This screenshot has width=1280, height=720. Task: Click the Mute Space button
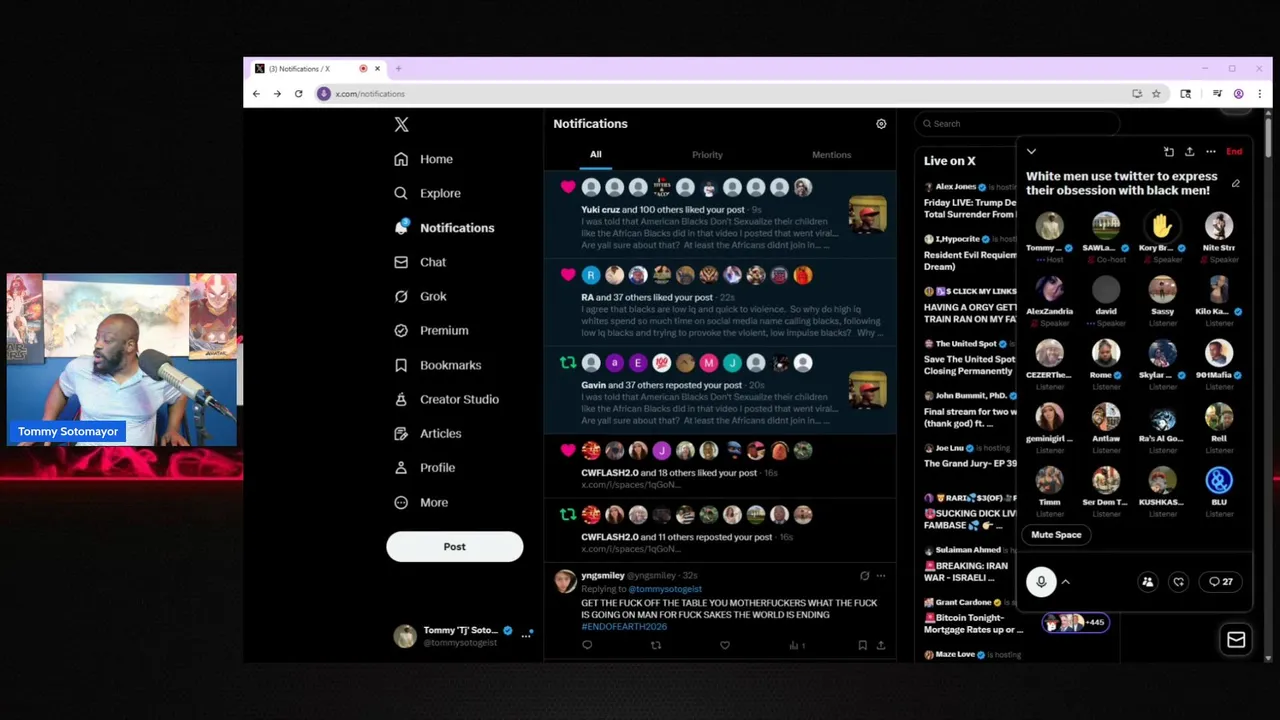pos(1056,535)
